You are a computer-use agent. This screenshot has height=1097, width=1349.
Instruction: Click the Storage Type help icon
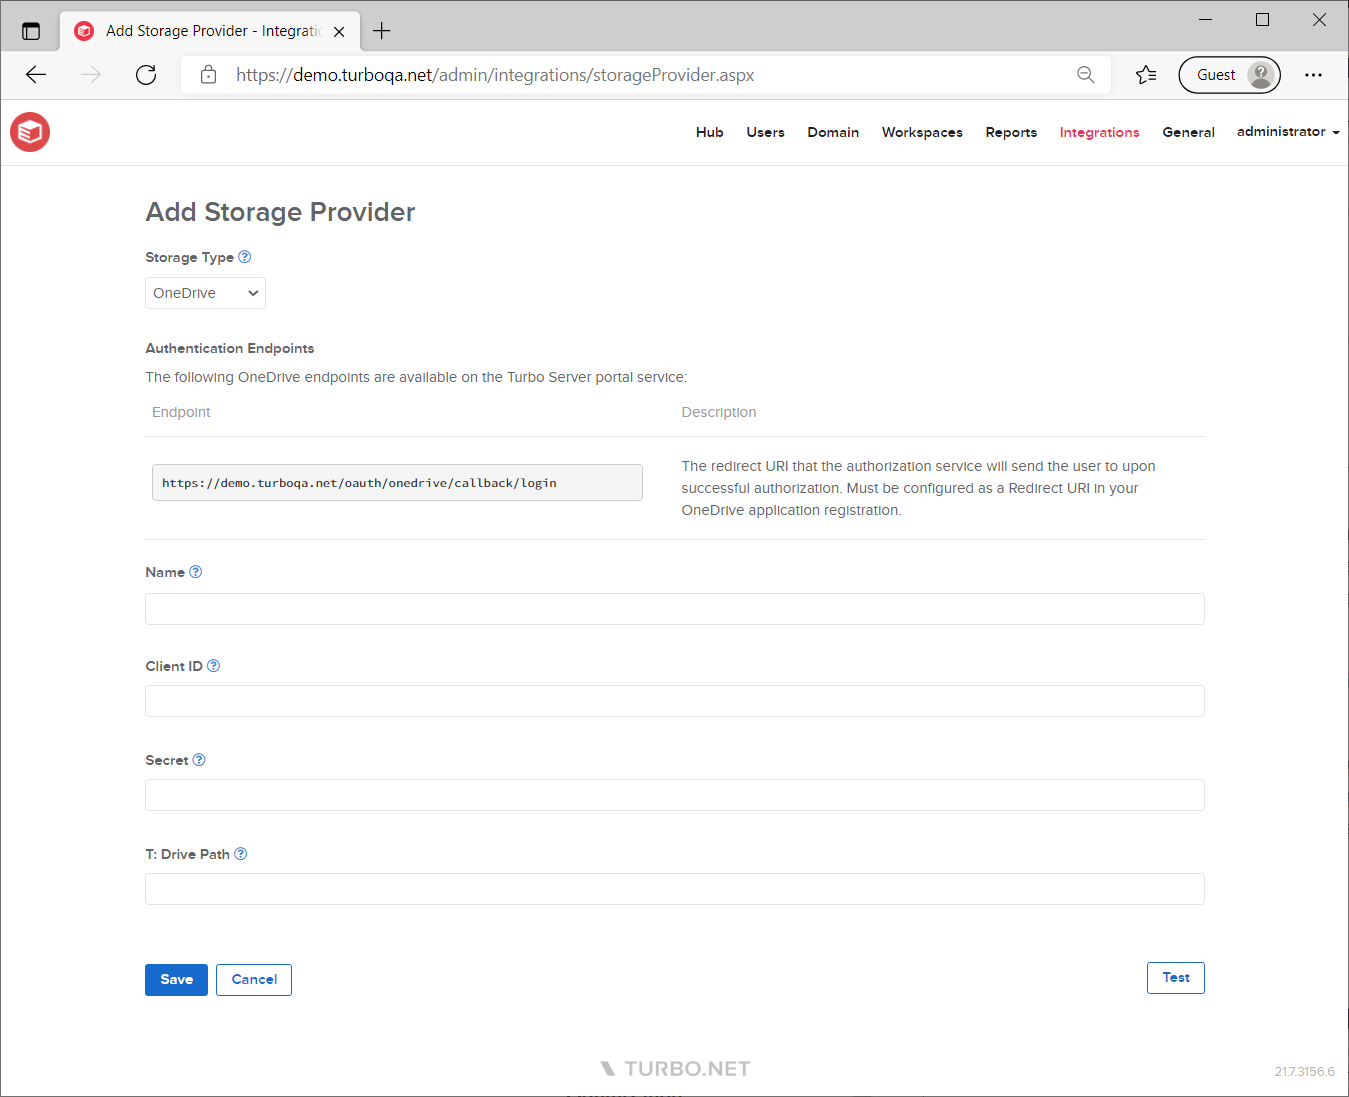(x=245, y=257)
